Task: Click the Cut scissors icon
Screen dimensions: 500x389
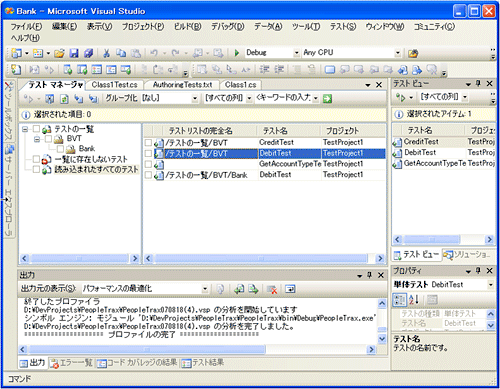Action: (x=106, y=53)
